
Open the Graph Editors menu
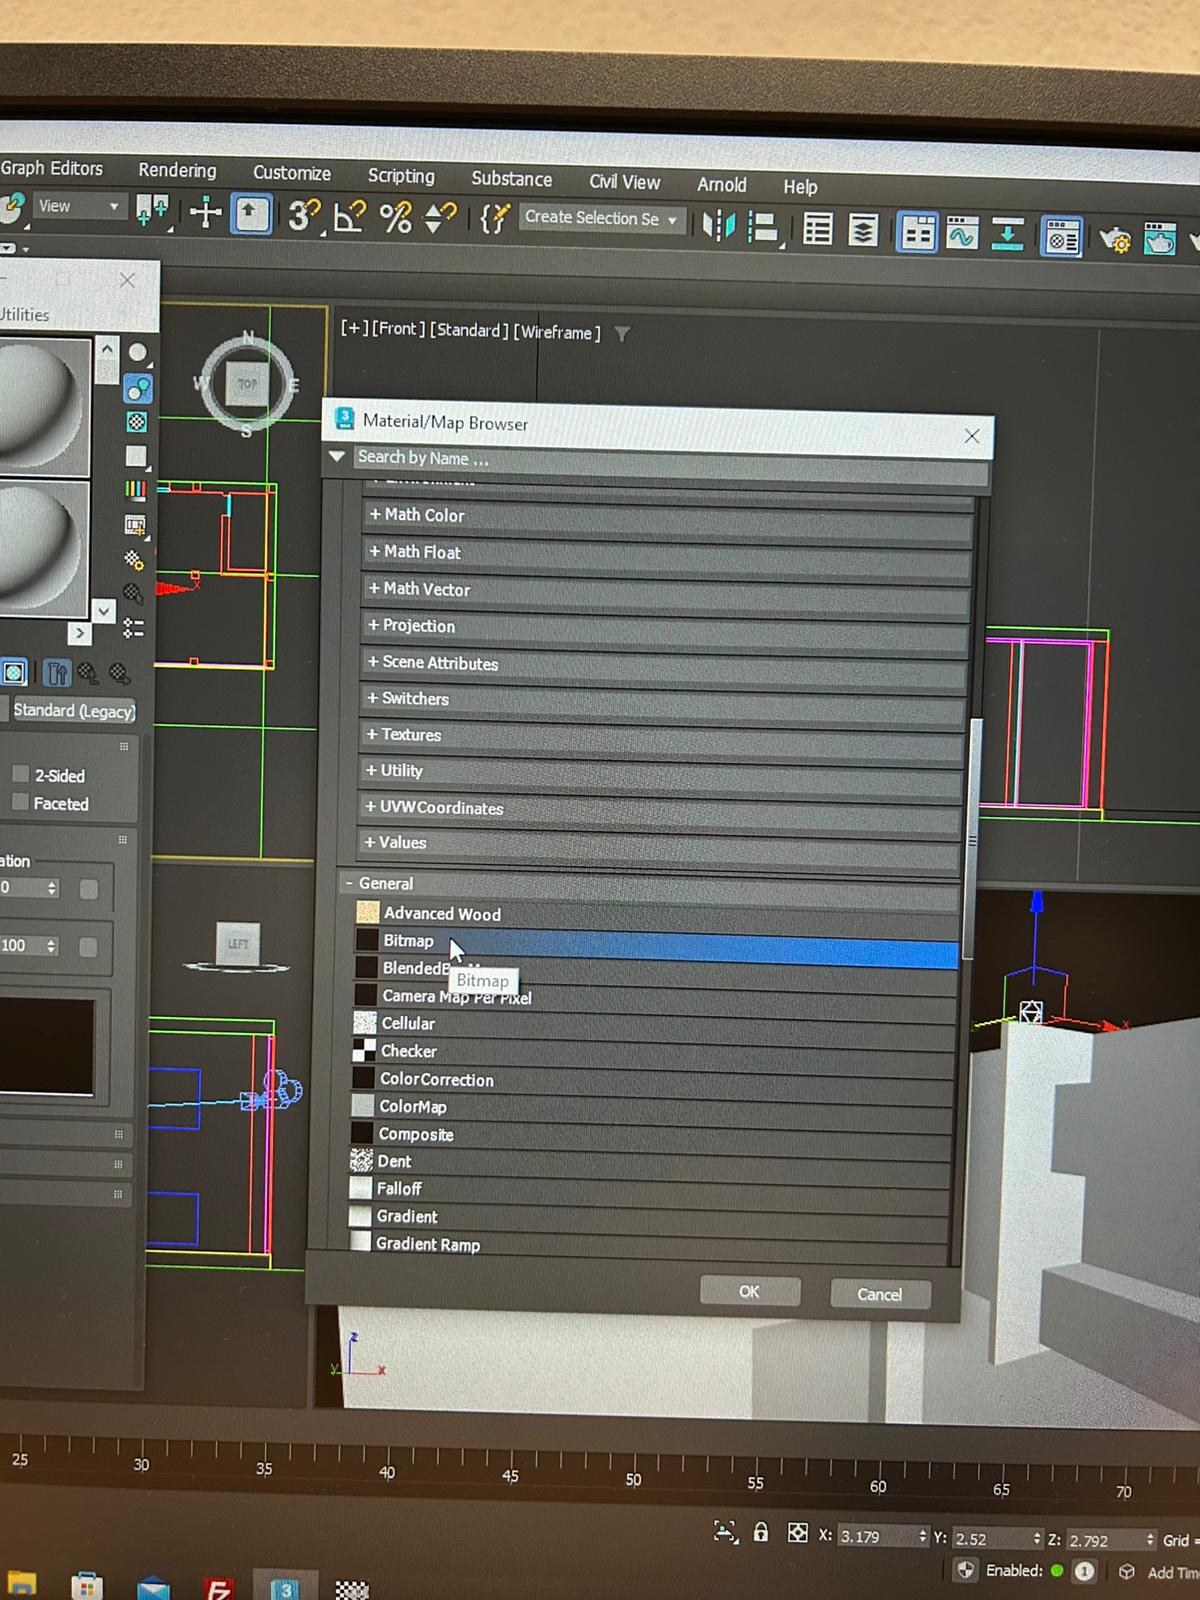click(x=52, y=168)
